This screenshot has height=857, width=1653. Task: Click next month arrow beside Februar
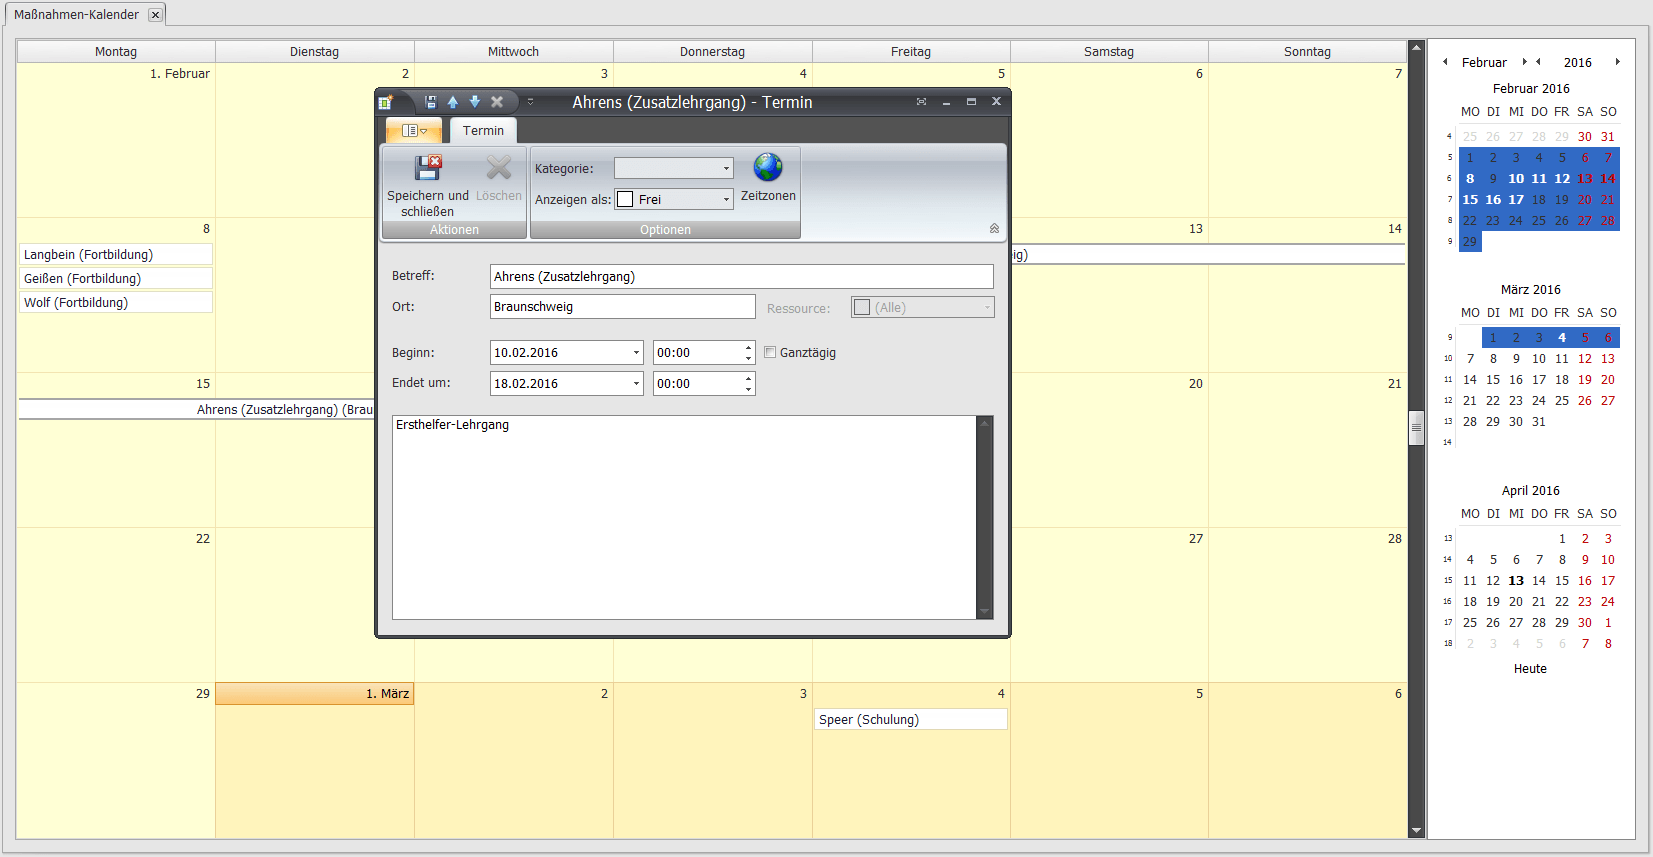point(1524,62)
